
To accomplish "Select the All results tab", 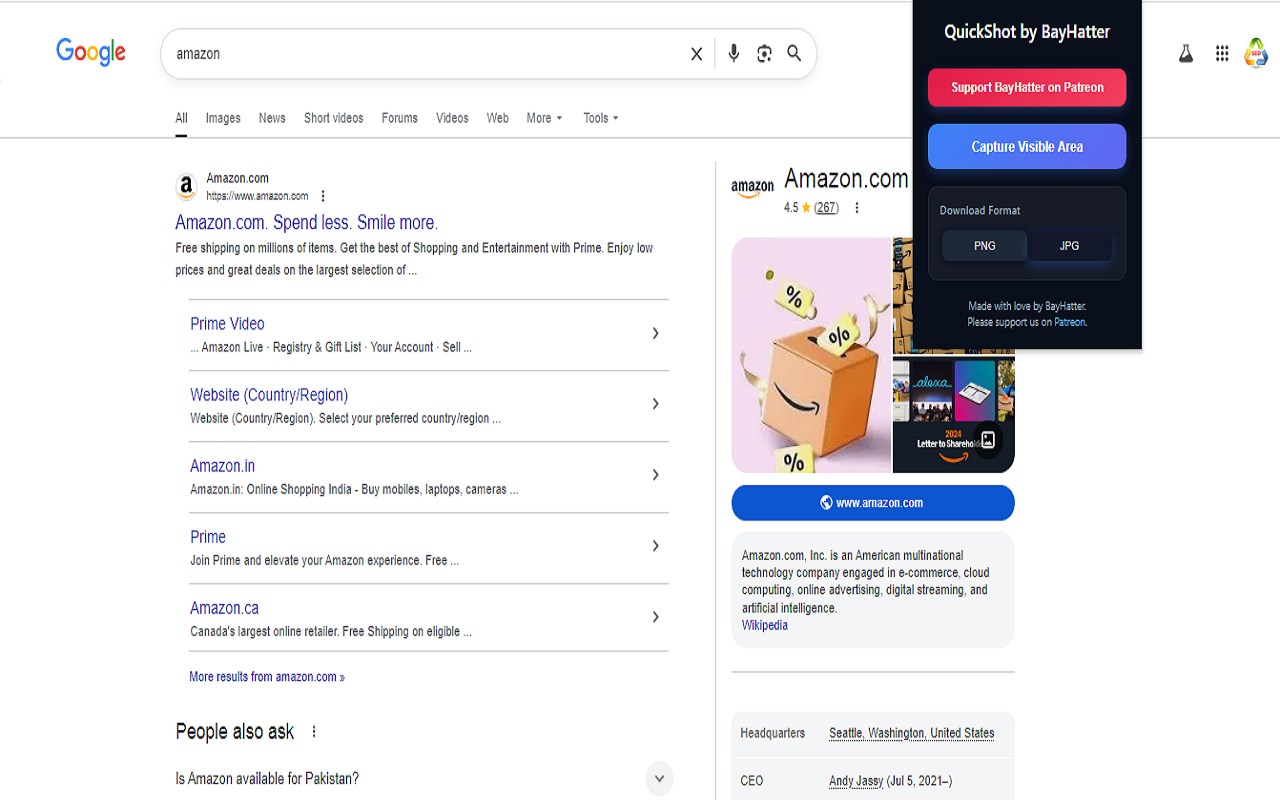I will tap(181, 118).
